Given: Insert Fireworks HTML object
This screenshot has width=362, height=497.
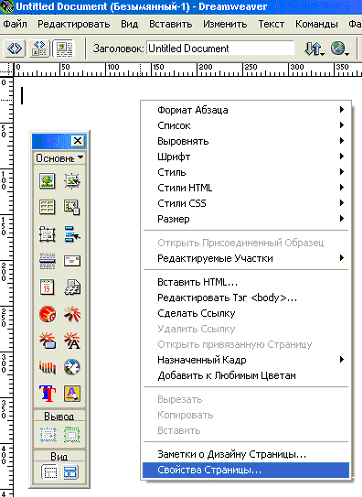Looking at the screenshot, I should click(47, 314).
